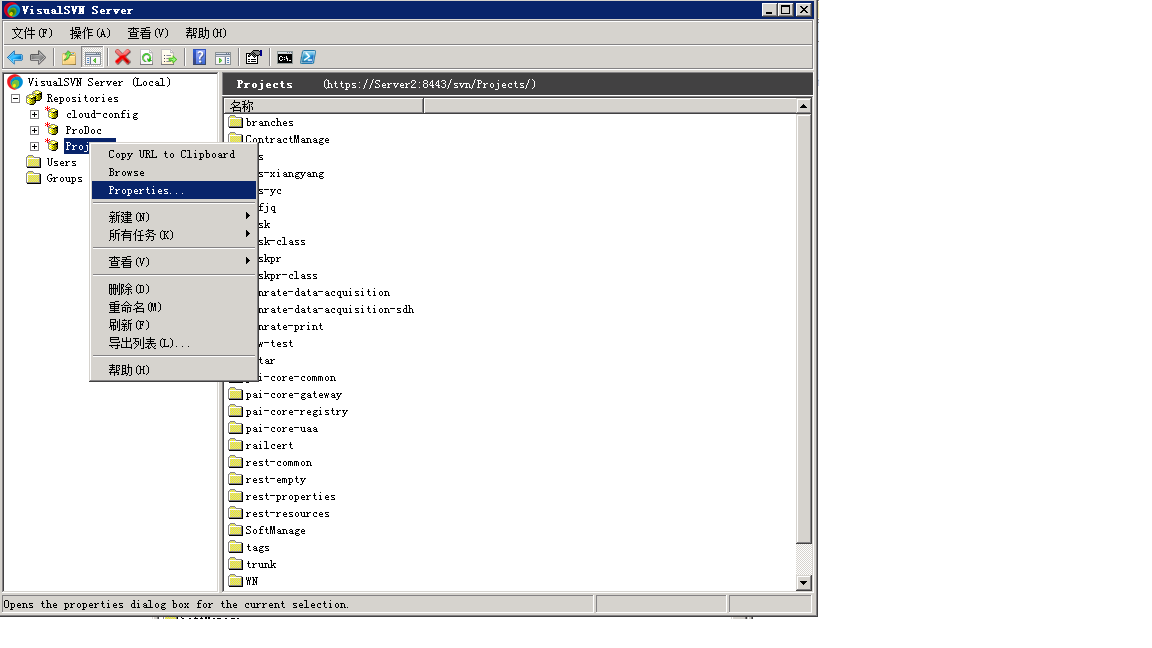The width and height of the screenshot is (1152, 648).
Task: Click the SoftManage folder icon
Action: 235,530
